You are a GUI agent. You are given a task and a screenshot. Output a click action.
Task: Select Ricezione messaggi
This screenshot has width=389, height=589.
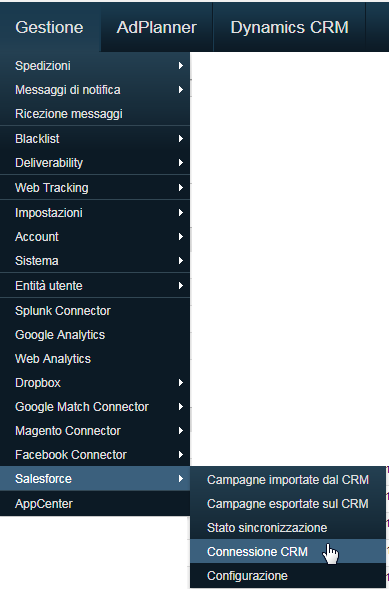tap(95, 114)
